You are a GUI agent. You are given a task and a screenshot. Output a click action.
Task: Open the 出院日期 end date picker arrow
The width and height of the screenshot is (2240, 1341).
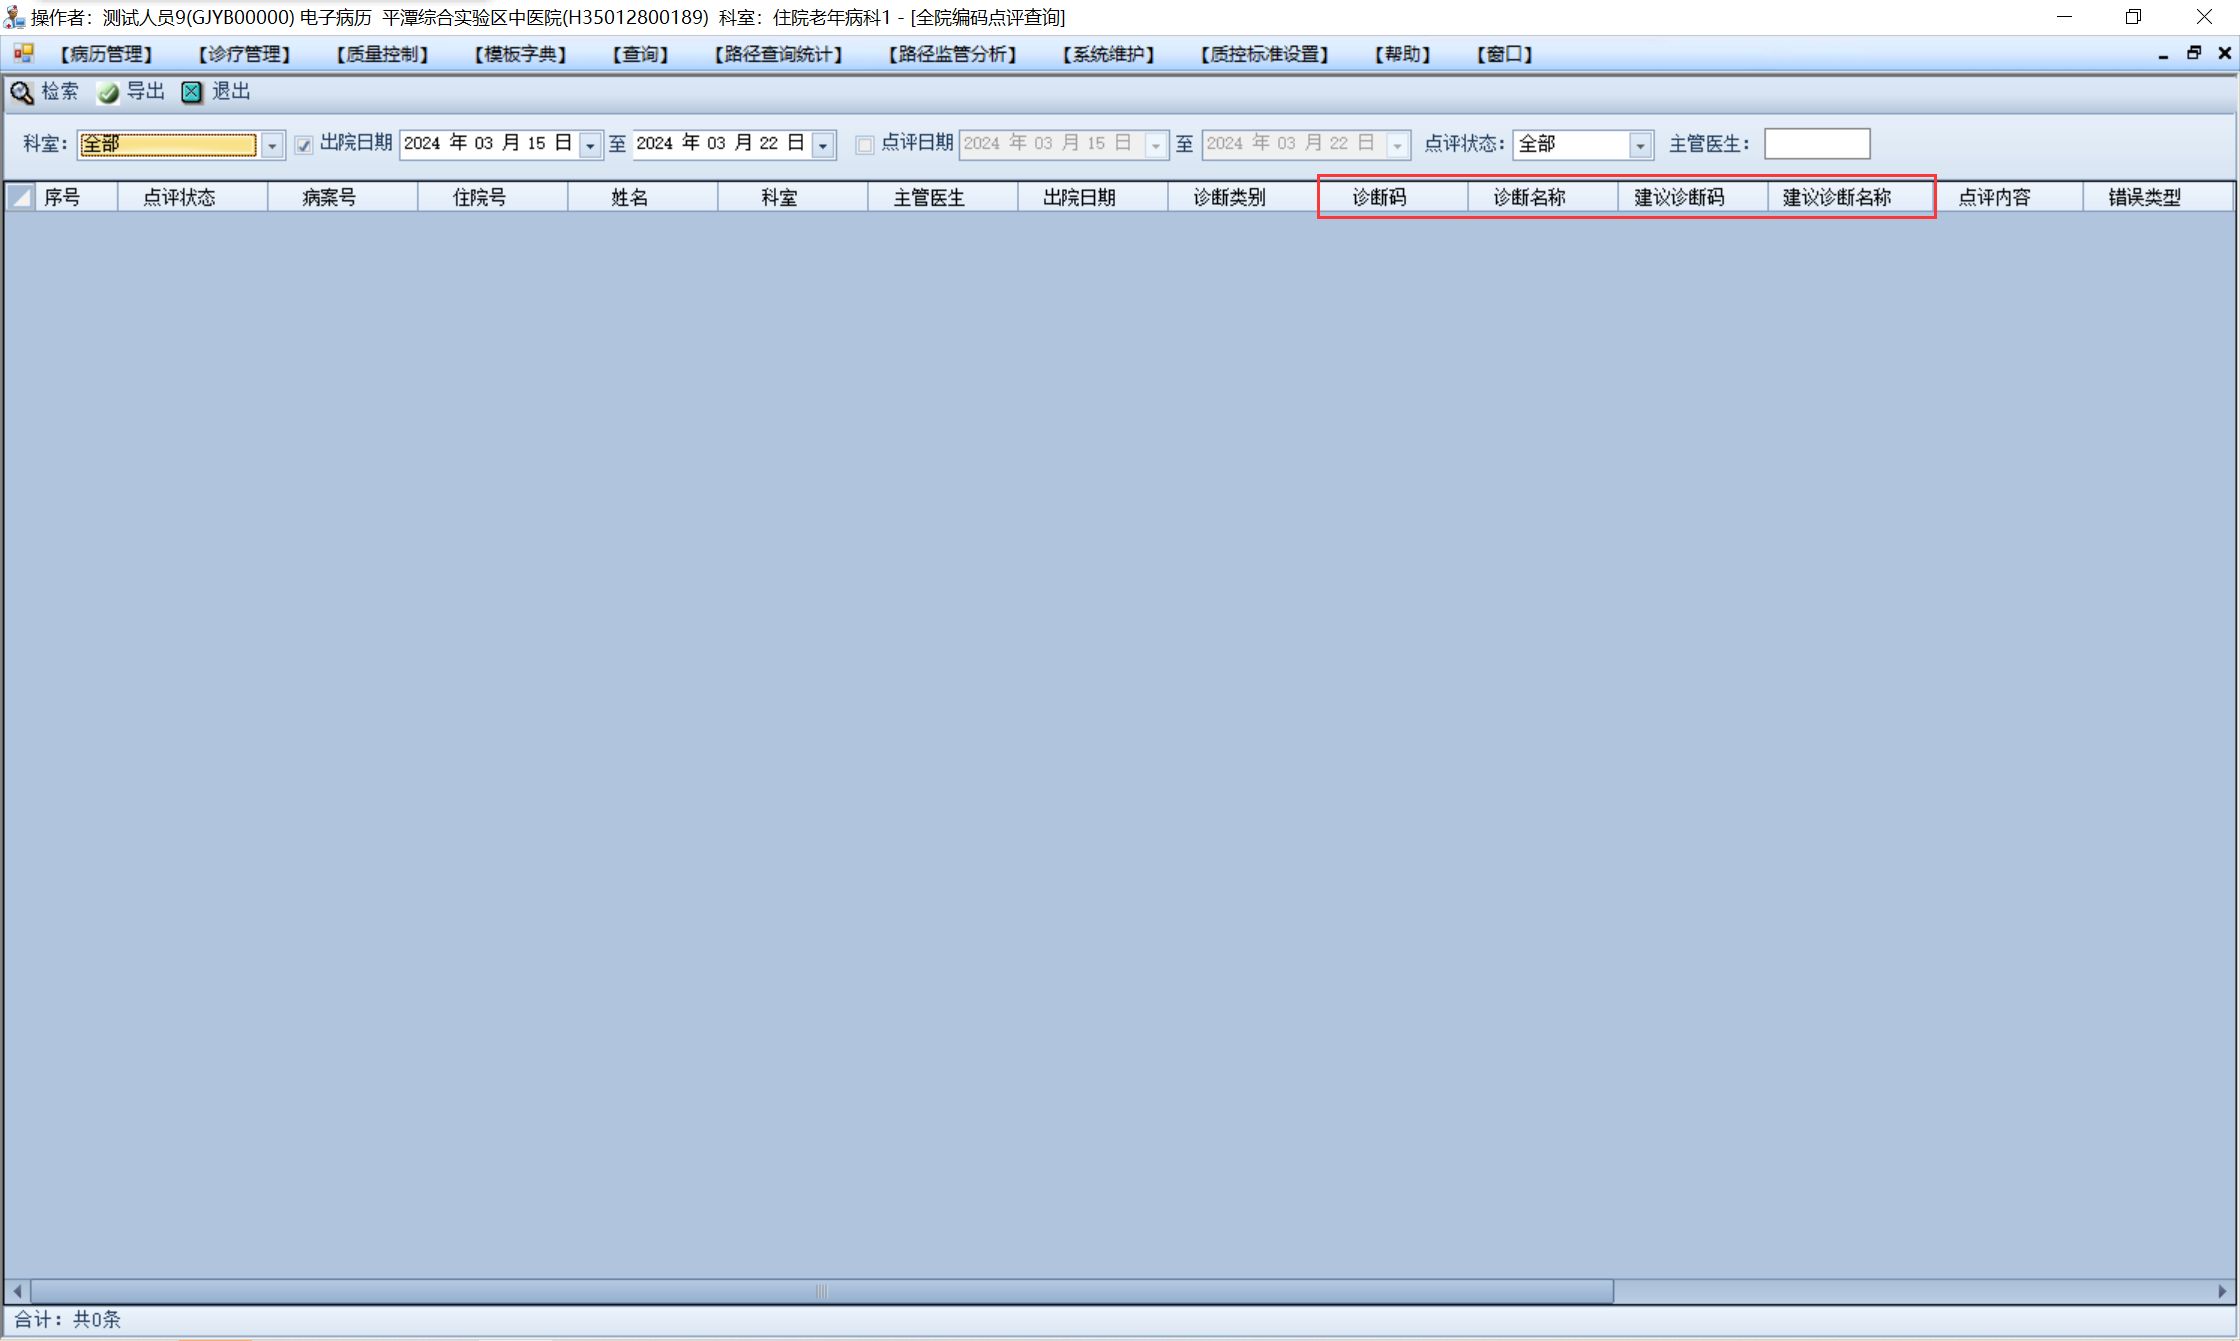click(x=823, y=145)
